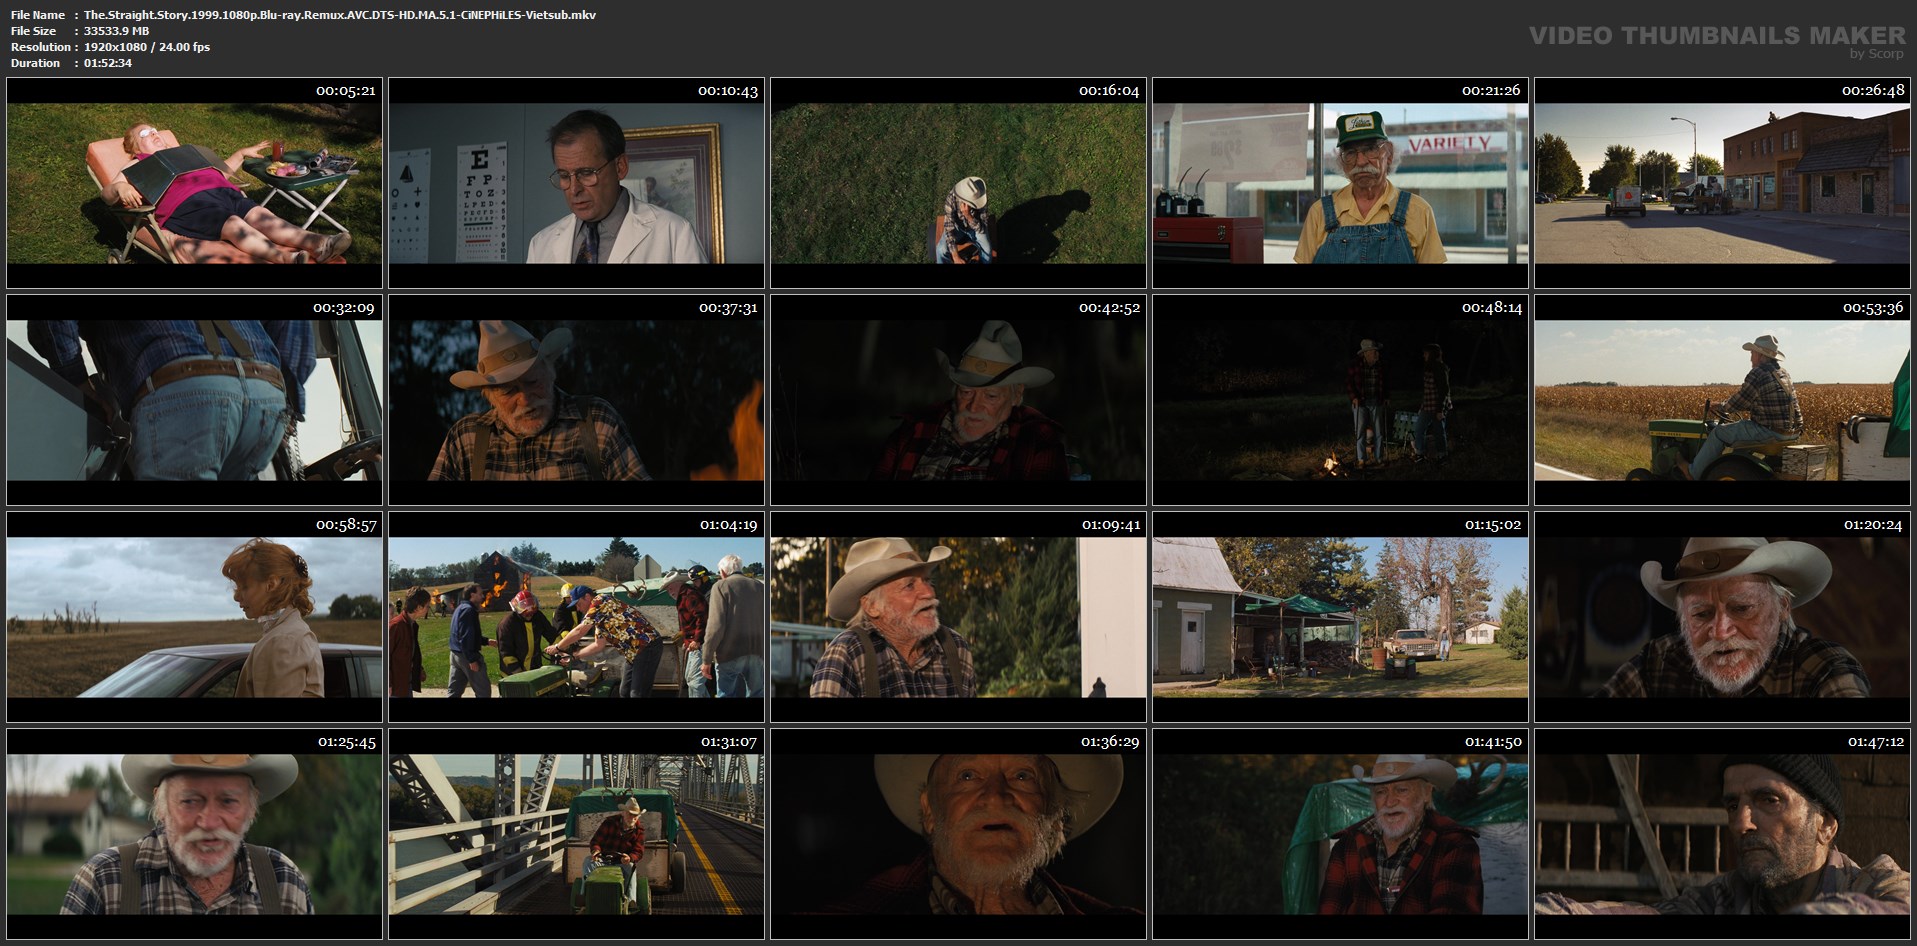This screenshot has height=946, width=1917.
Task: Select the cowboy hat frame 01:09:41
Action: click(958, 617)
